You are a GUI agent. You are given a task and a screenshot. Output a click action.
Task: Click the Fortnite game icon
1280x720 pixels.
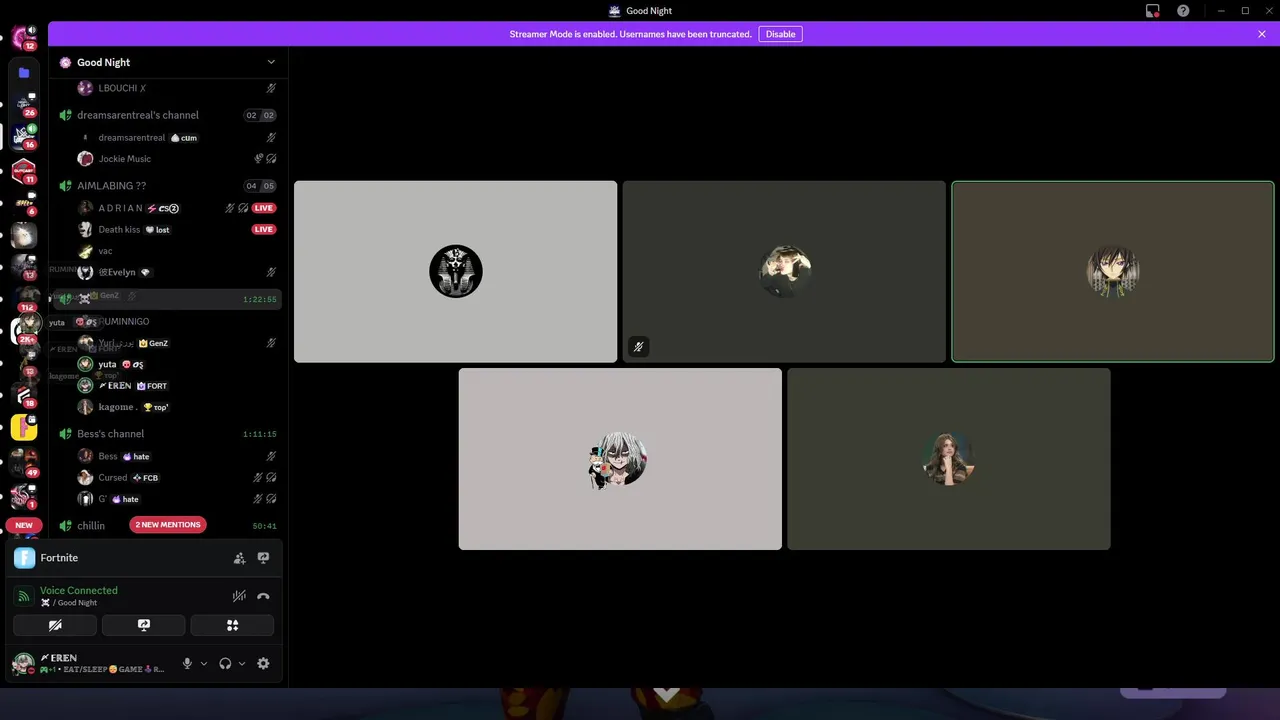click(x=24, y=558)
